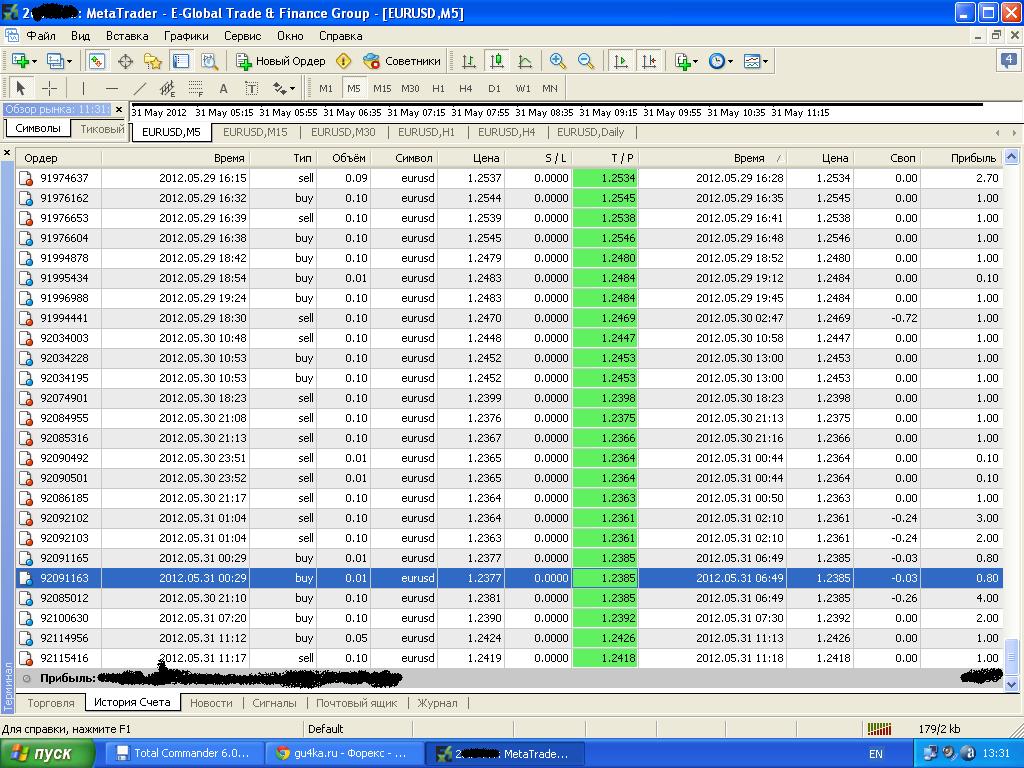Open the Графики menu

[186, 36]
